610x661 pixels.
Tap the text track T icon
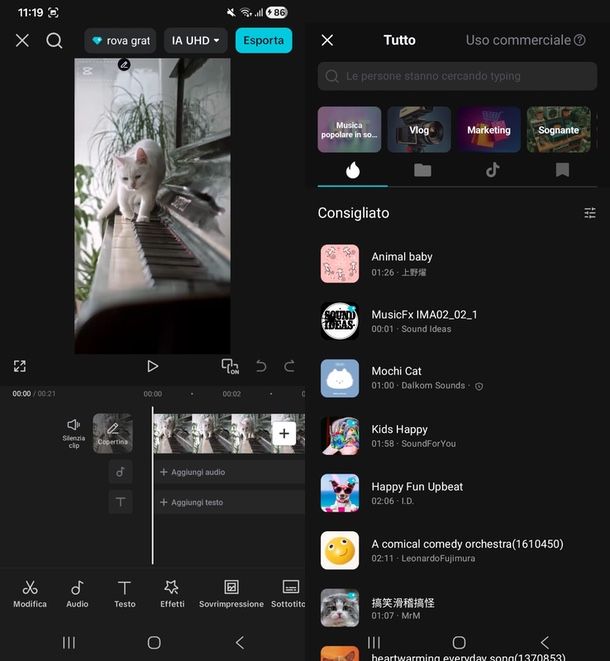pos(121,502)
